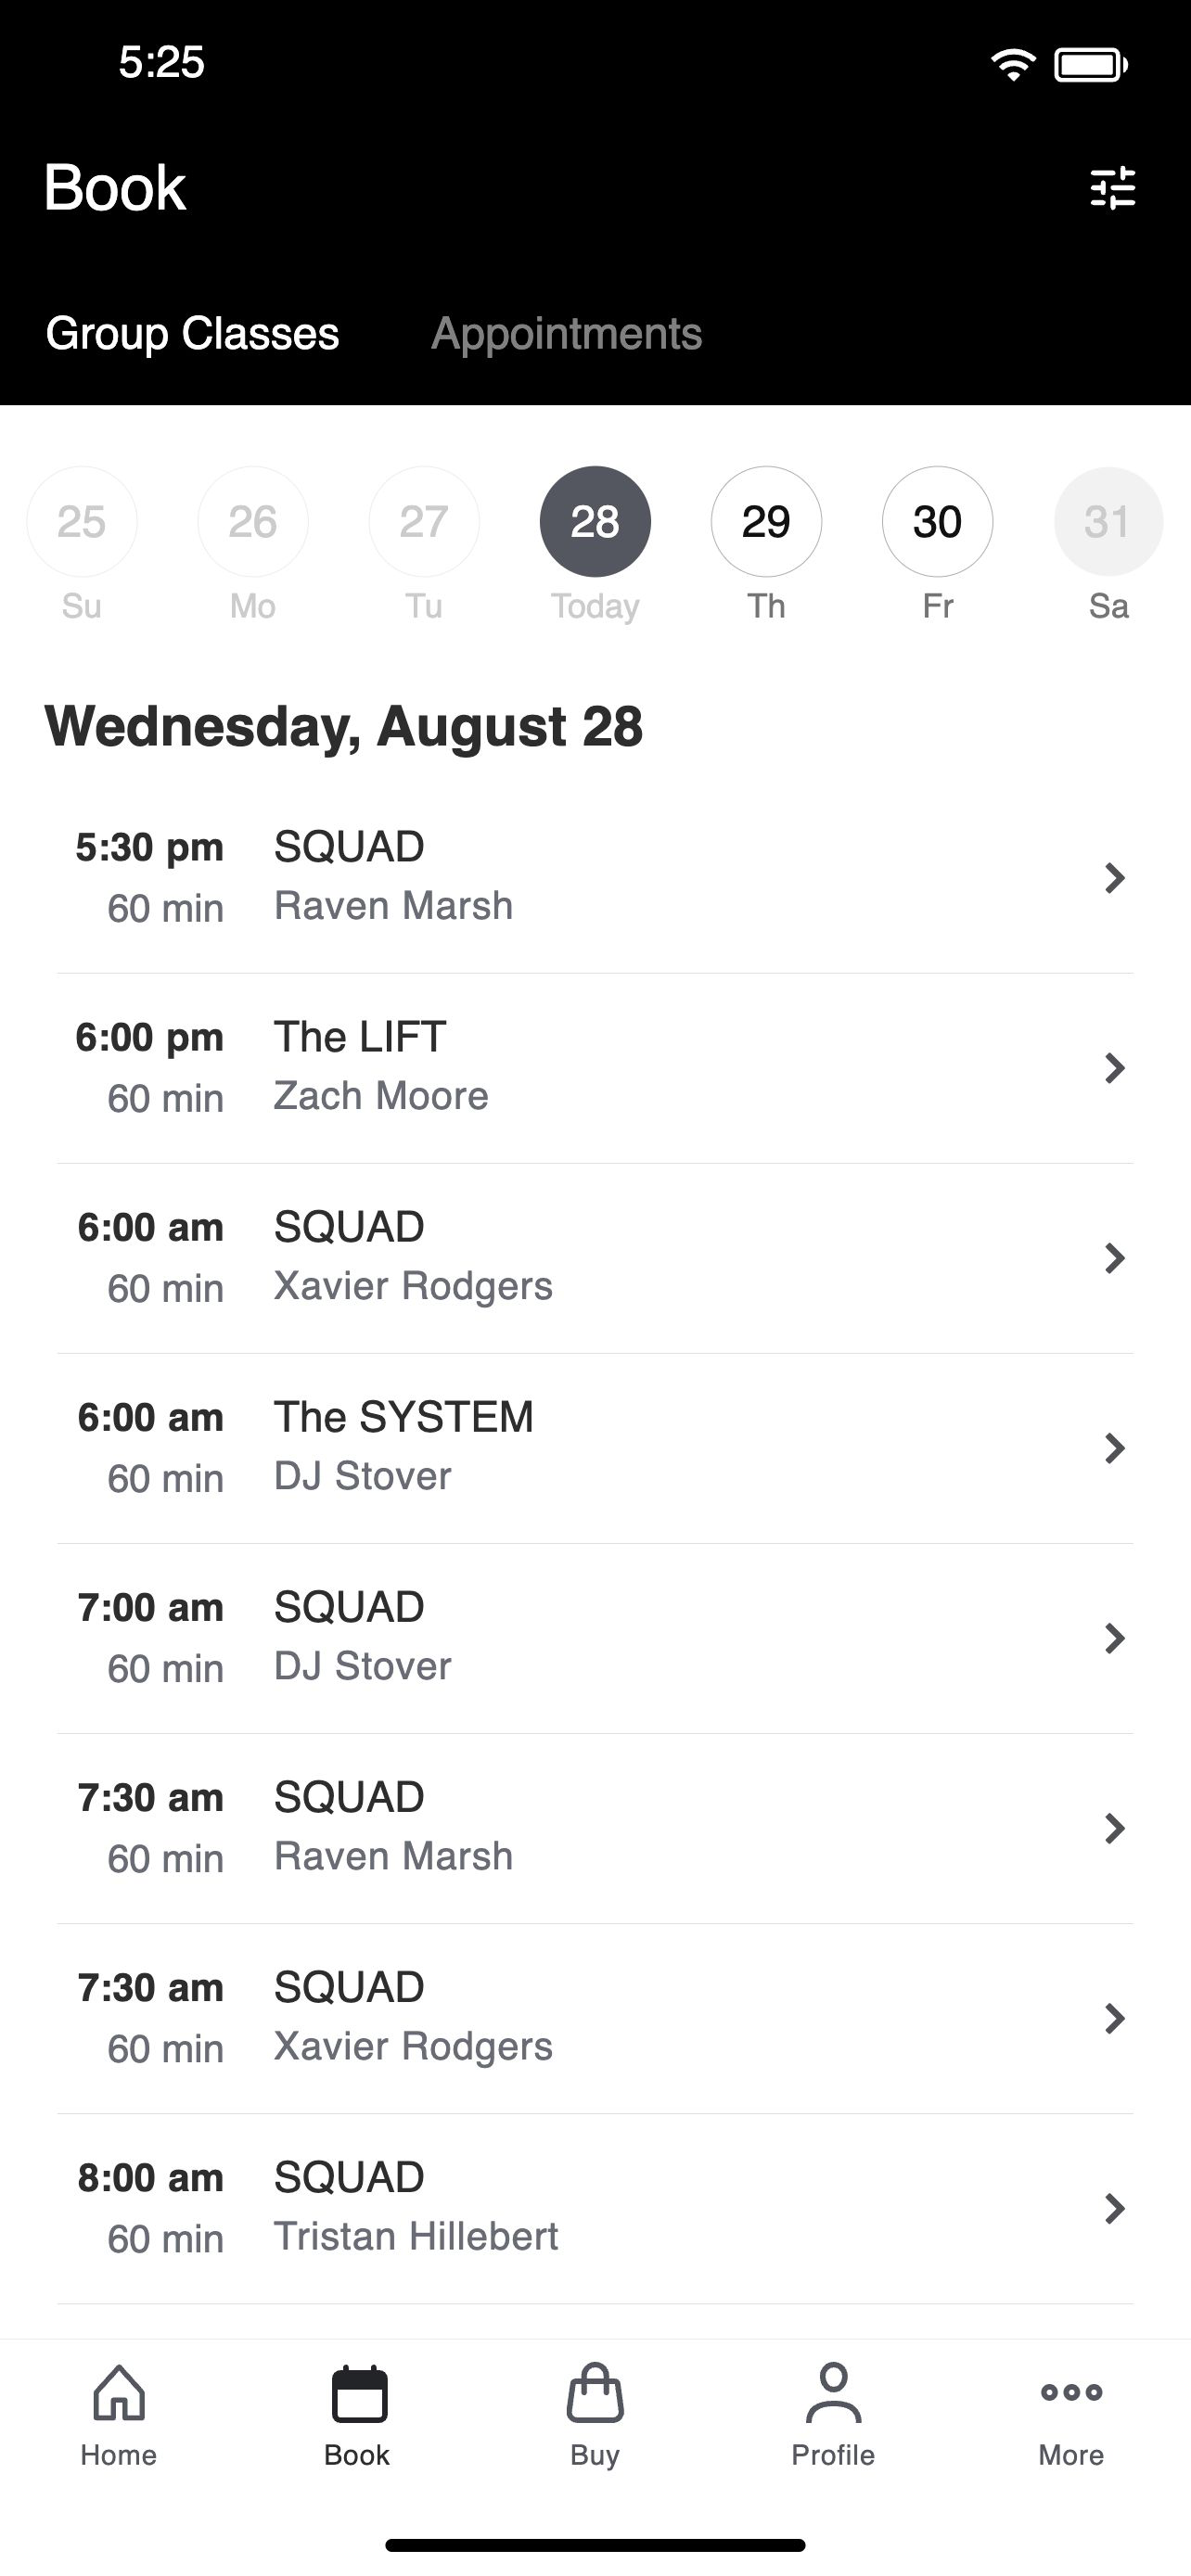Tap the More three-dots icon
The width and height of the screenshot is (1191, 2576).
[1071, 2393]
